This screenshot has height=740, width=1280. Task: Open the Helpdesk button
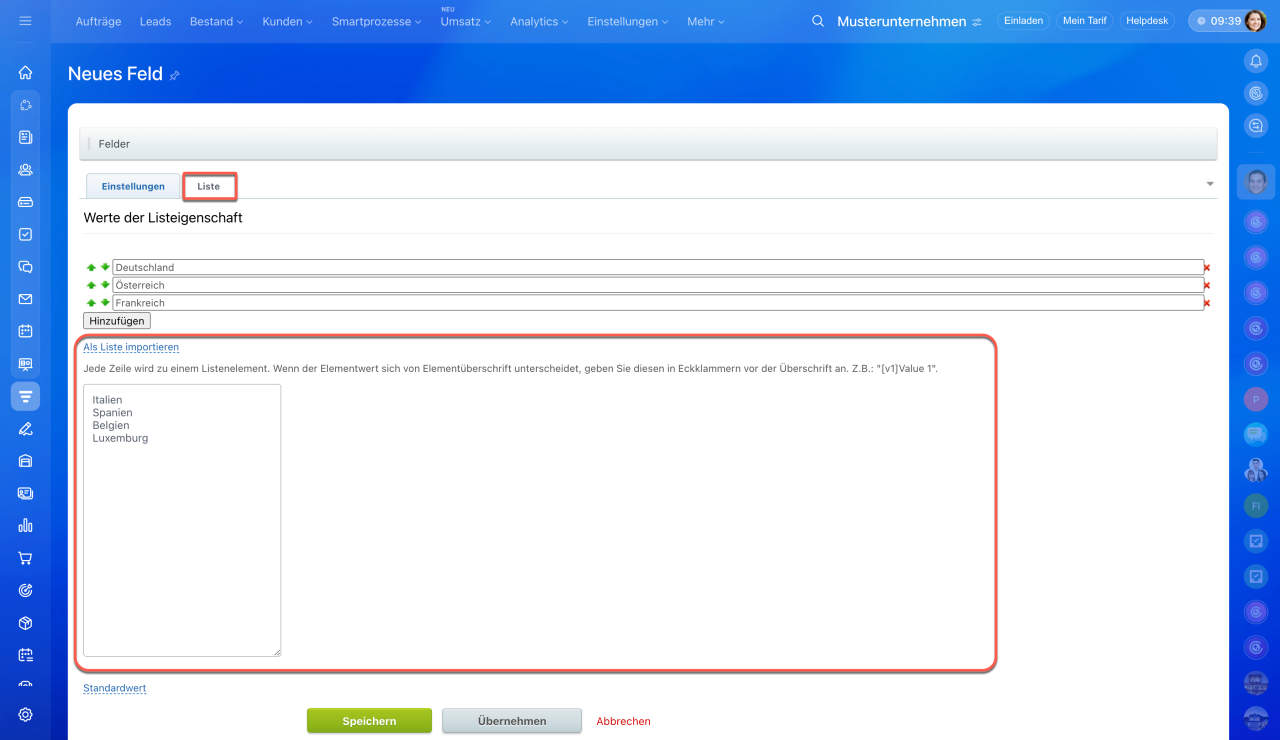point(1146,21)
